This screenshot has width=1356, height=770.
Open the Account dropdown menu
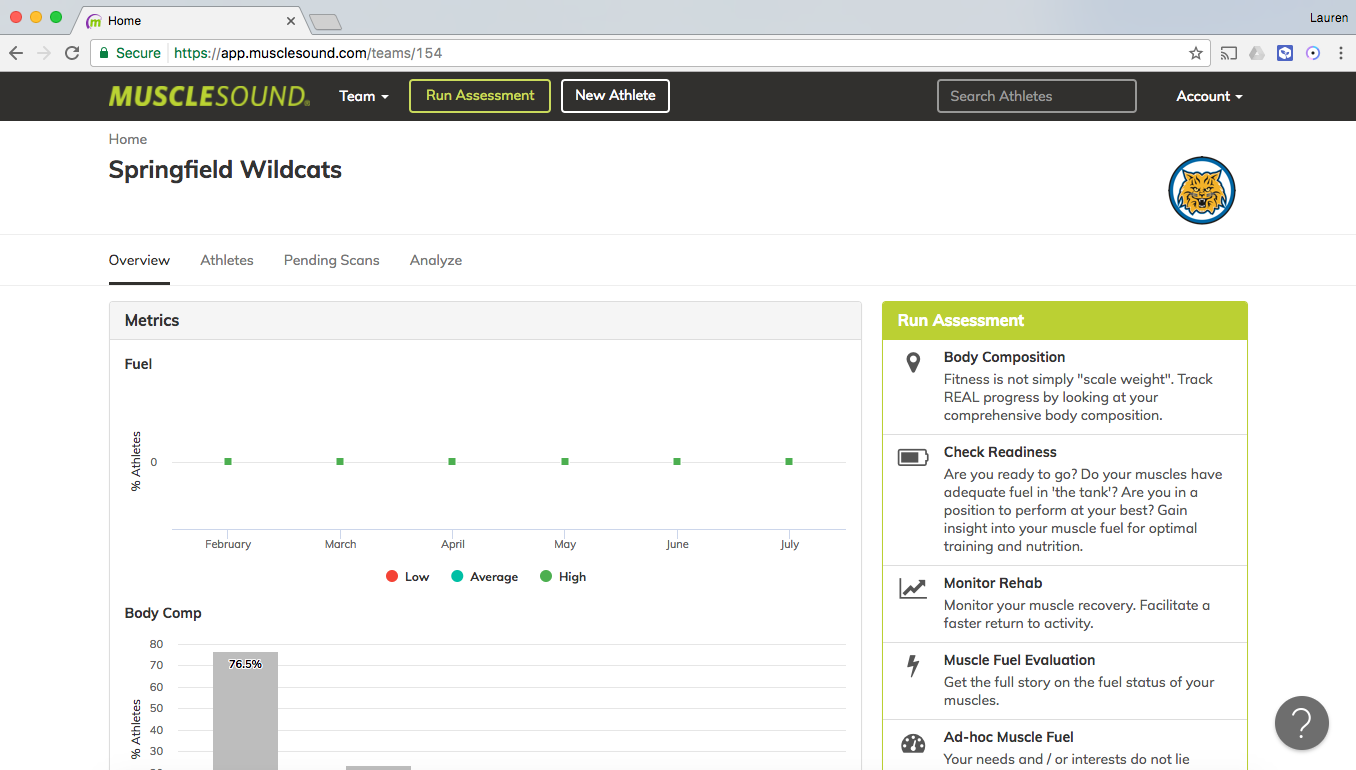1209,96
